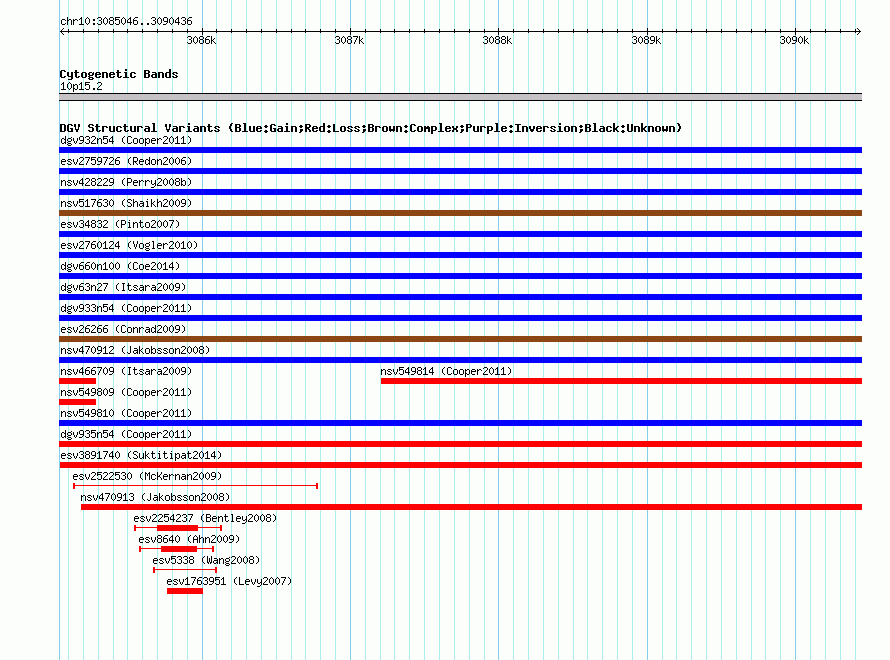The image size is (890, 660).
Task: Click the 10p15.2 band label
Action: coord(81,86)
